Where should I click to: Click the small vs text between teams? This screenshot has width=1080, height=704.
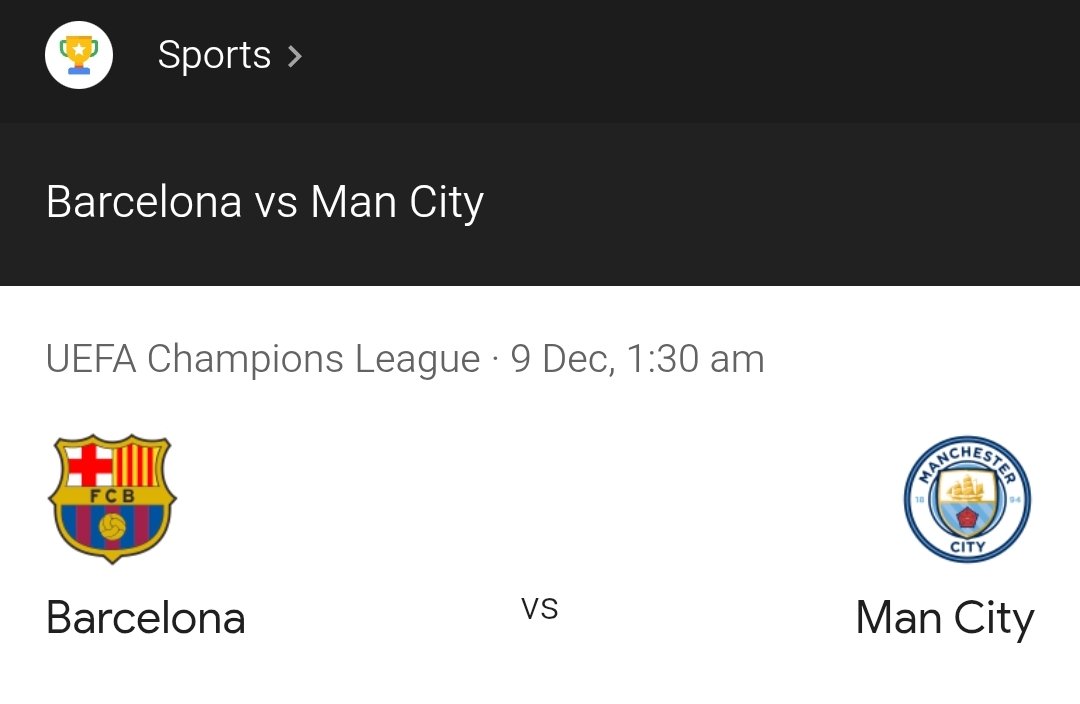pyautogui.click(x=539, y=609)
